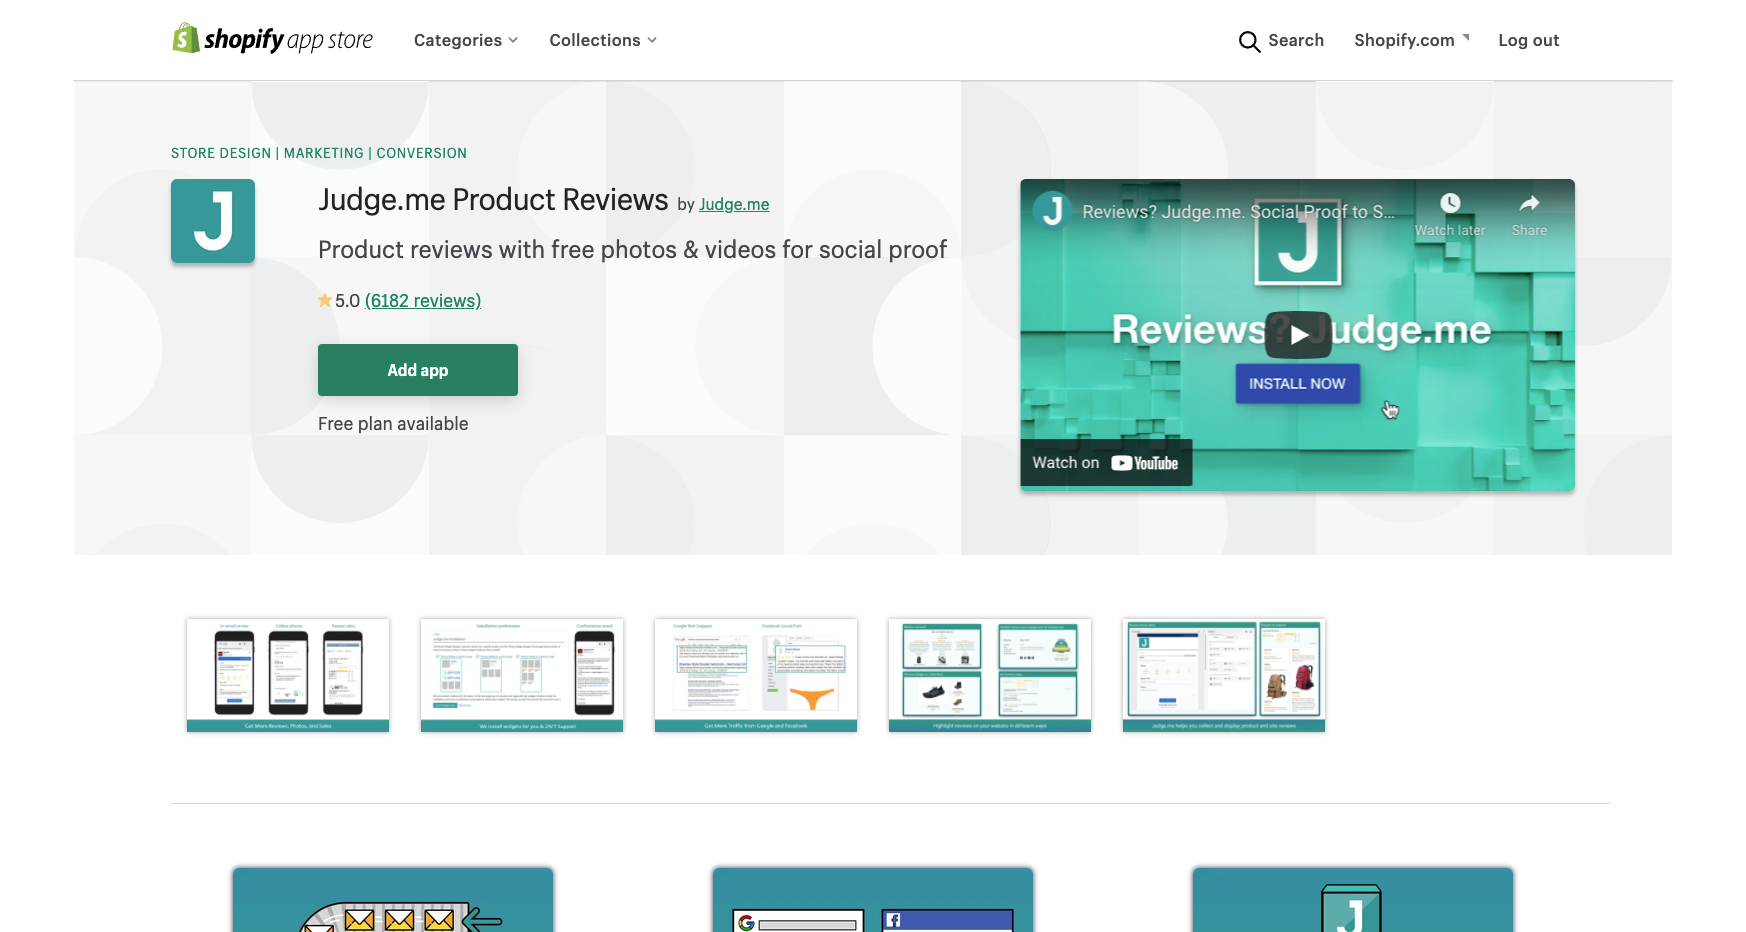Click the Search magnifier icon
The height and width of the screenshot is (932, 1746).
[x=1249, y=41]
